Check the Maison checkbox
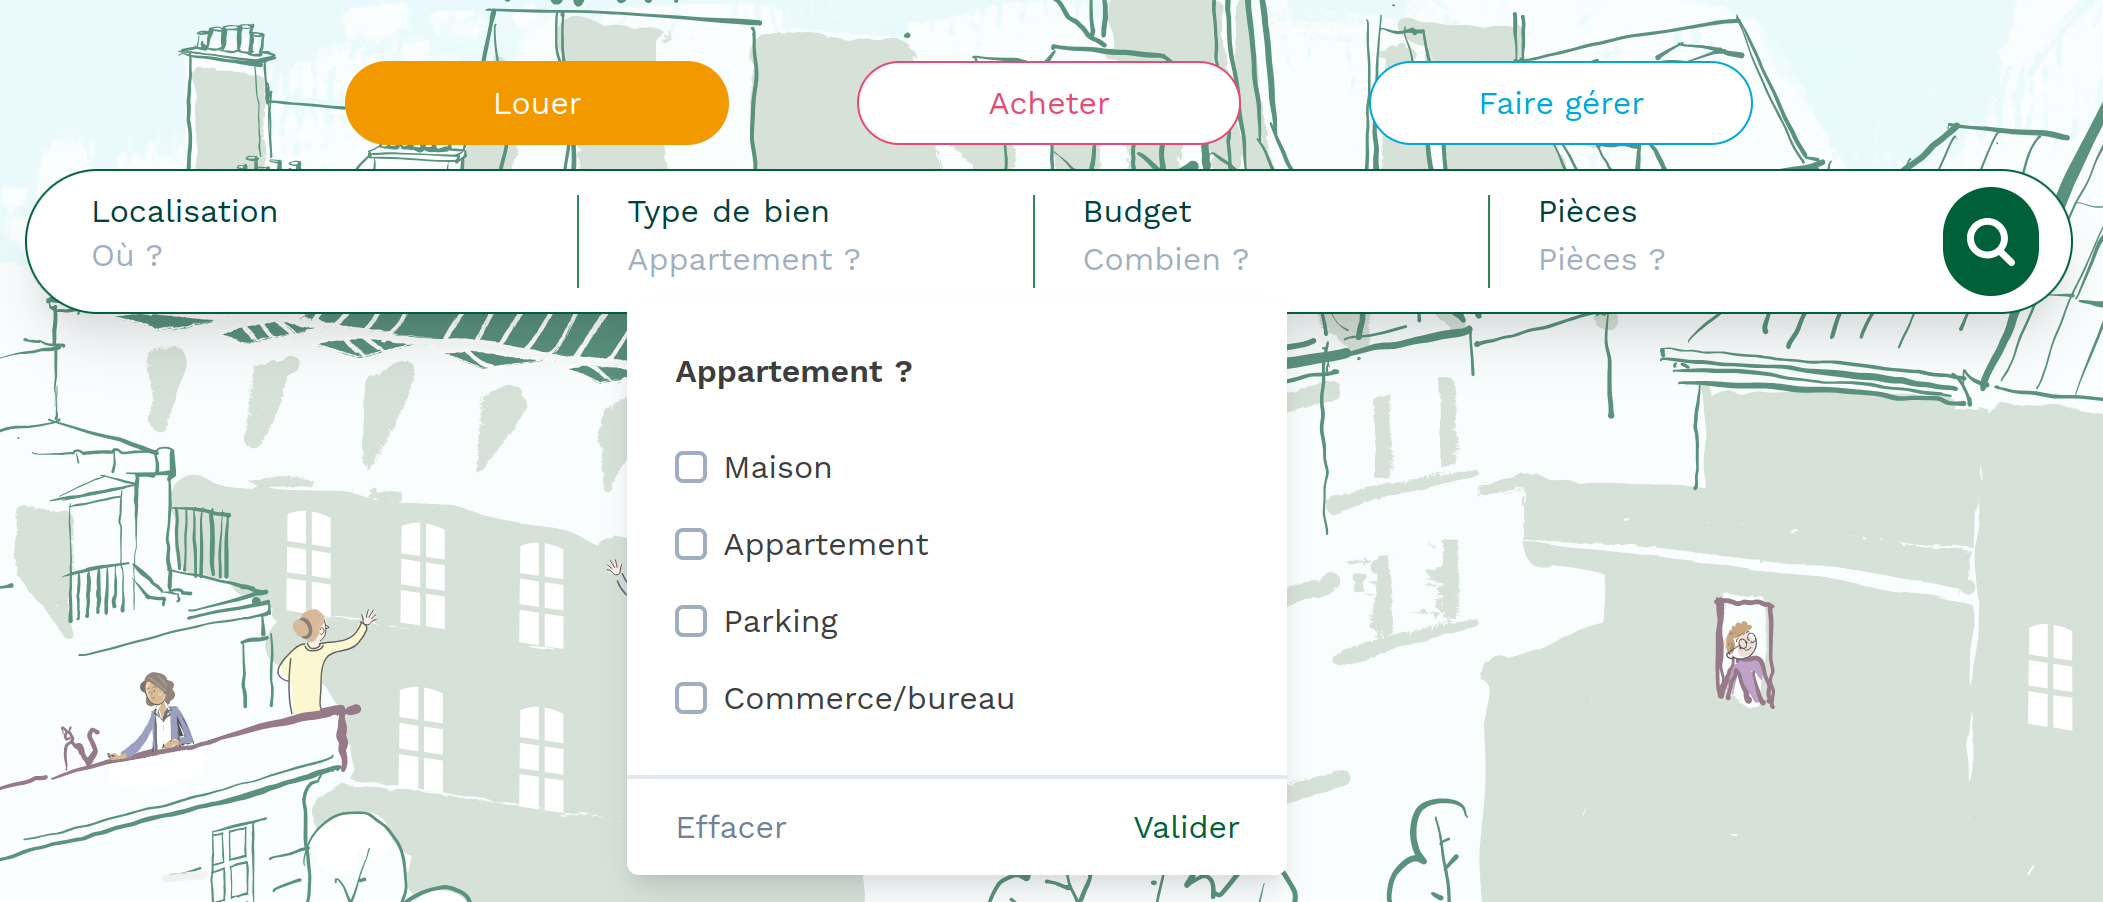This screenshot has width=2103, height=902. (x=691, y=467)
